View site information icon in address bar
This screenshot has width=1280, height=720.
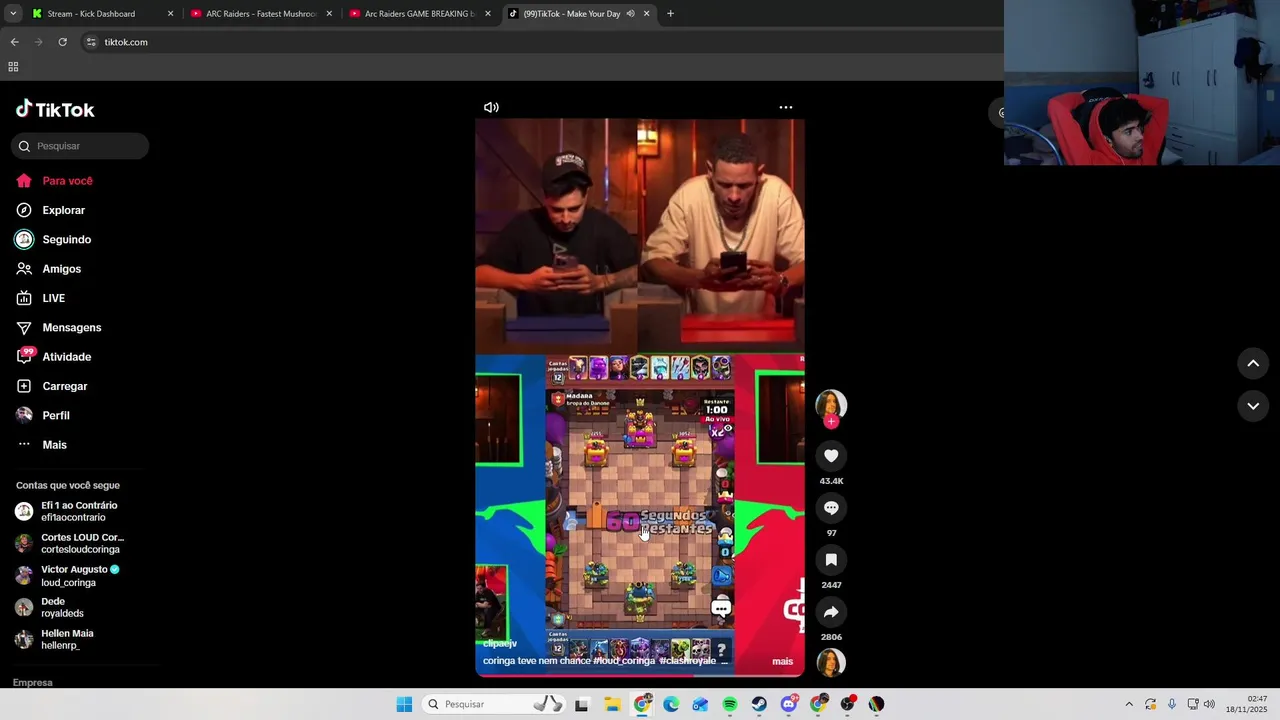[x=91, y=42]
